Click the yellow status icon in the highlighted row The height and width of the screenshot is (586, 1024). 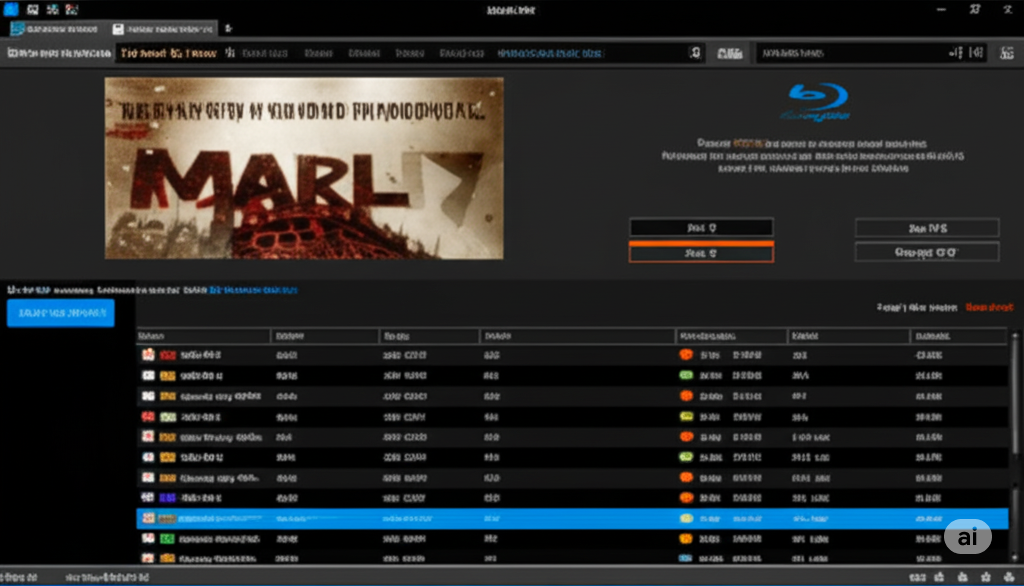686,518
